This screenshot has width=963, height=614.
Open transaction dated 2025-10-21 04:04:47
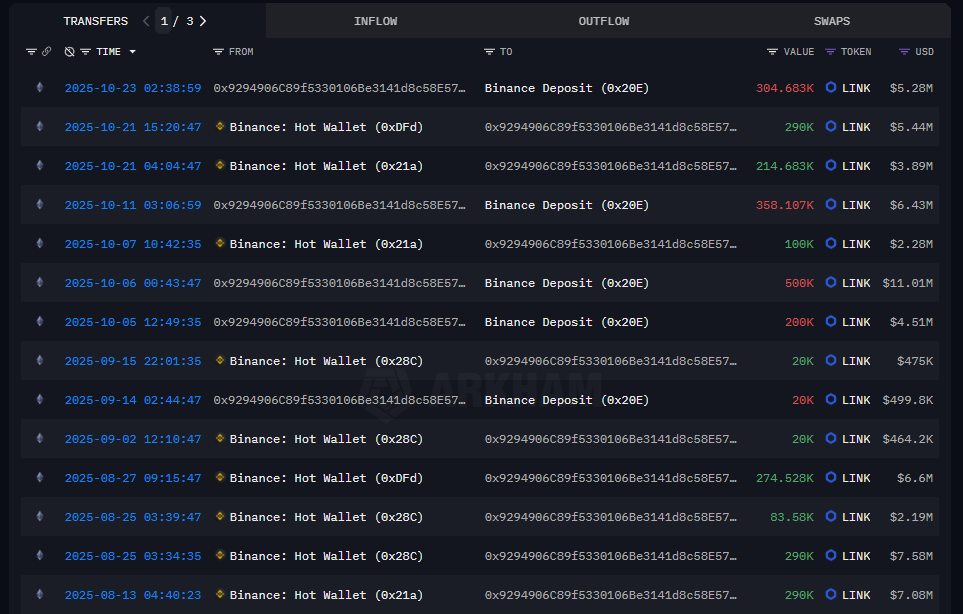(x=133, y=166)
